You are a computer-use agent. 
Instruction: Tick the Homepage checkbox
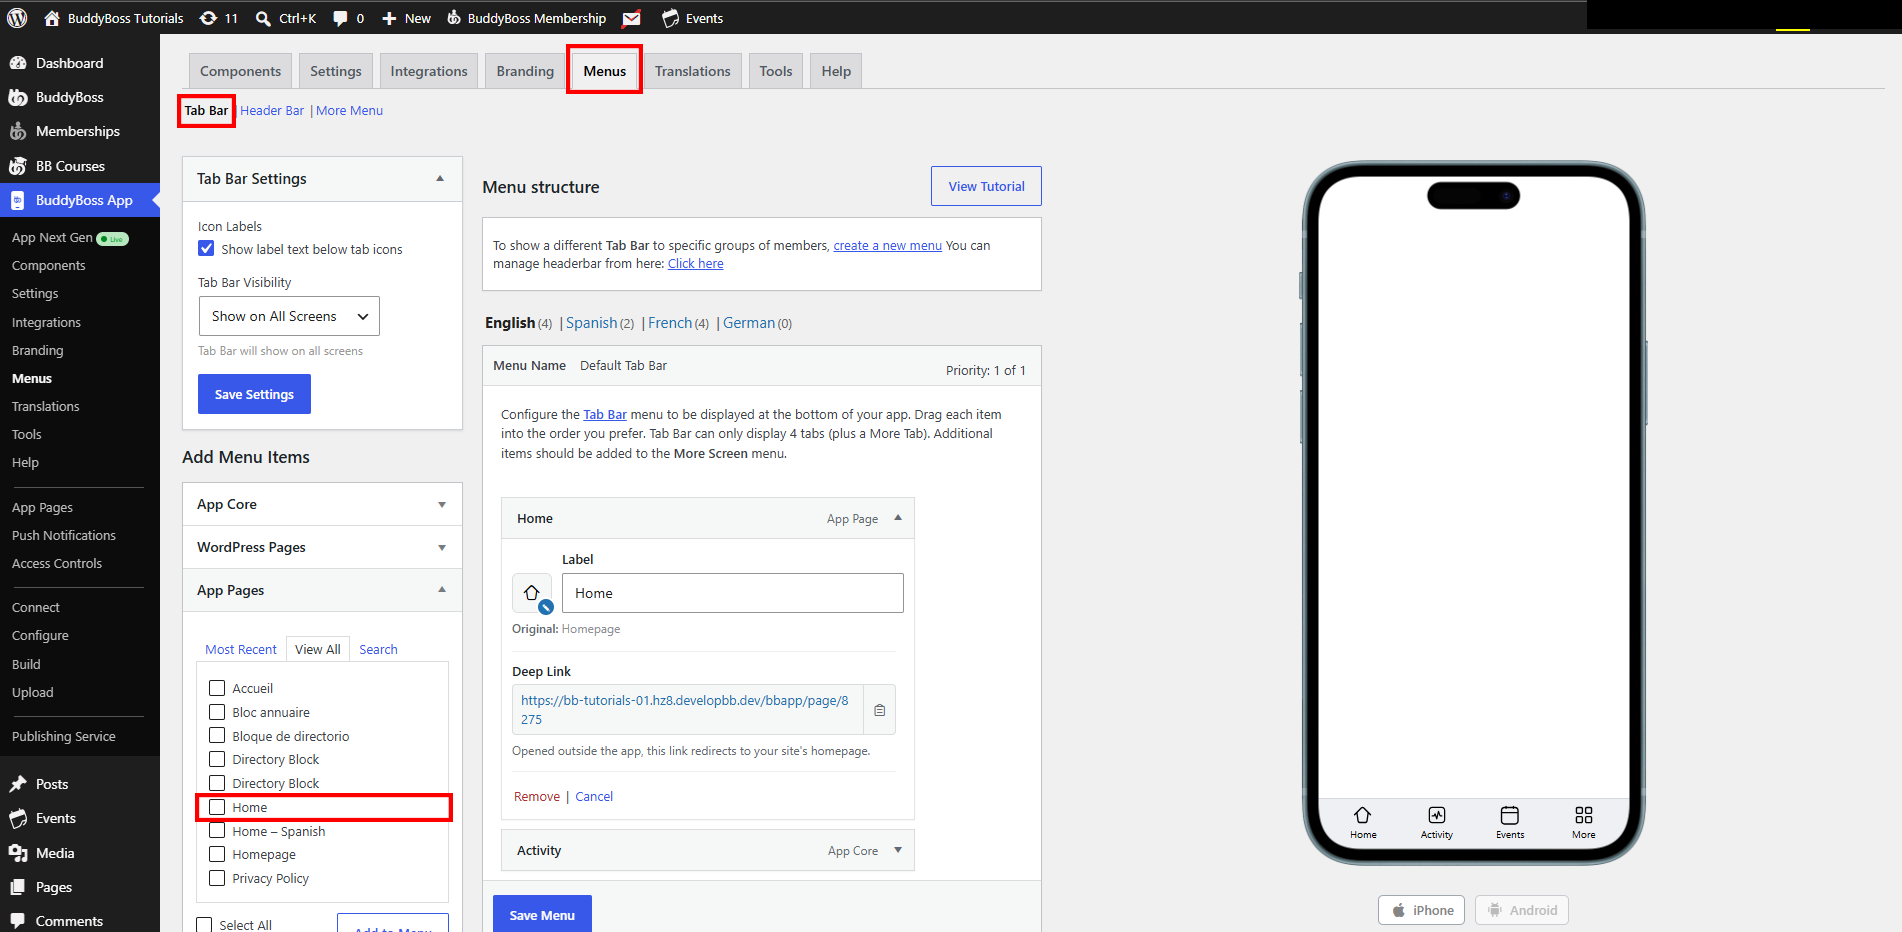coord(217,854)
